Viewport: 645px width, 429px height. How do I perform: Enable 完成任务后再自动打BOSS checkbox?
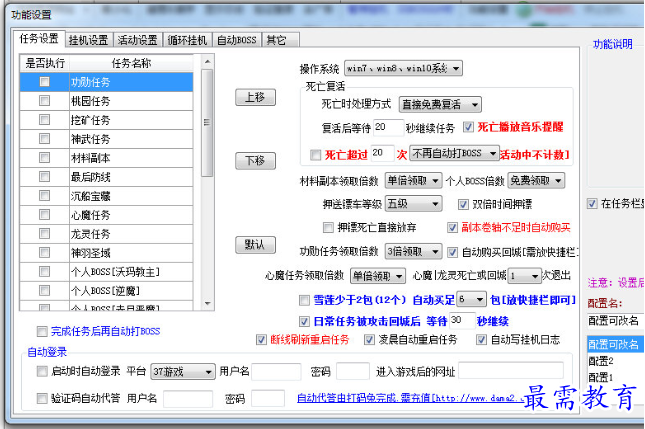point(42,331)
